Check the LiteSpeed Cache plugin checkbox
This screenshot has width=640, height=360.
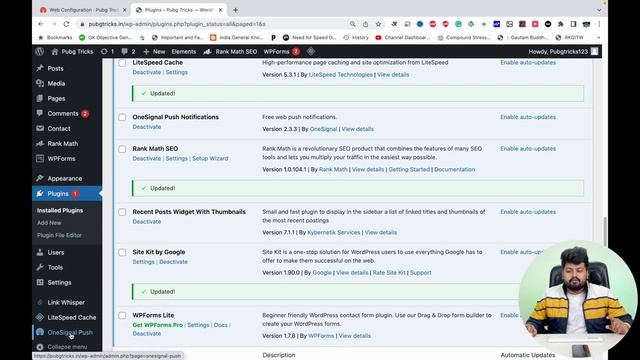[x=122, y=63]
